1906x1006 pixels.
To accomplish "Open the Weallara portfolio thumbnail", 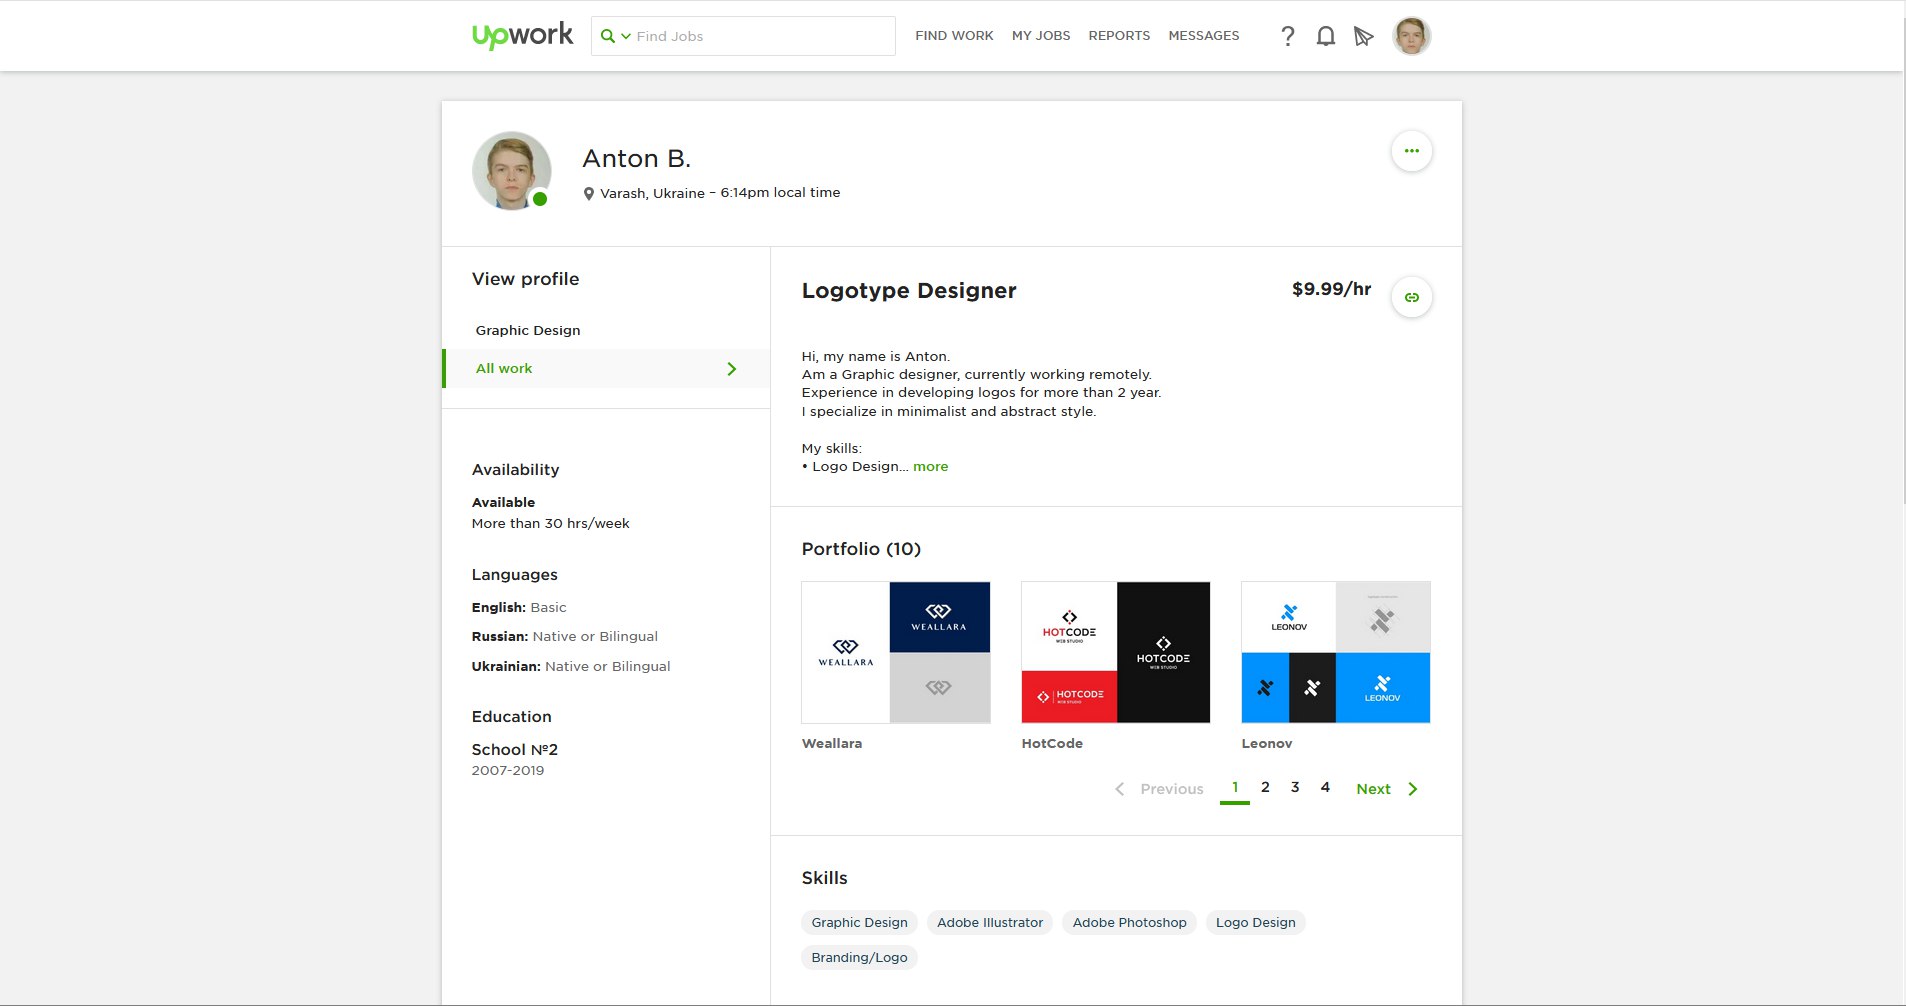I will pyautogui.click(x=896, y=652).
